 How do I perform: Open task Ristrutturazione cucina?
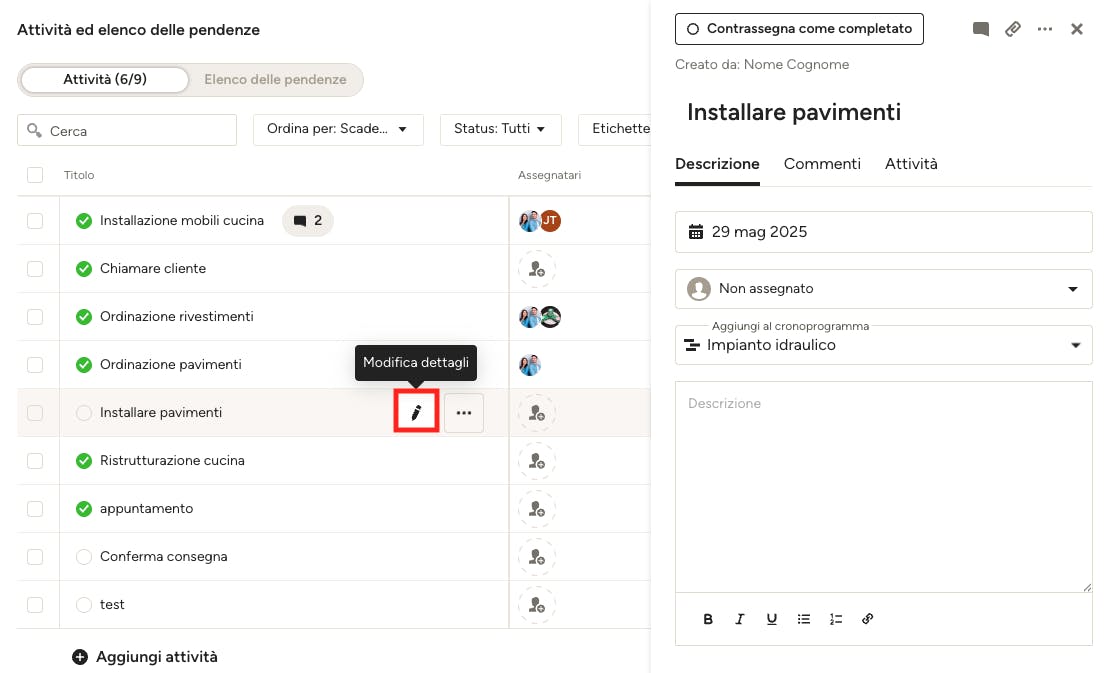[x=172, y=461]
